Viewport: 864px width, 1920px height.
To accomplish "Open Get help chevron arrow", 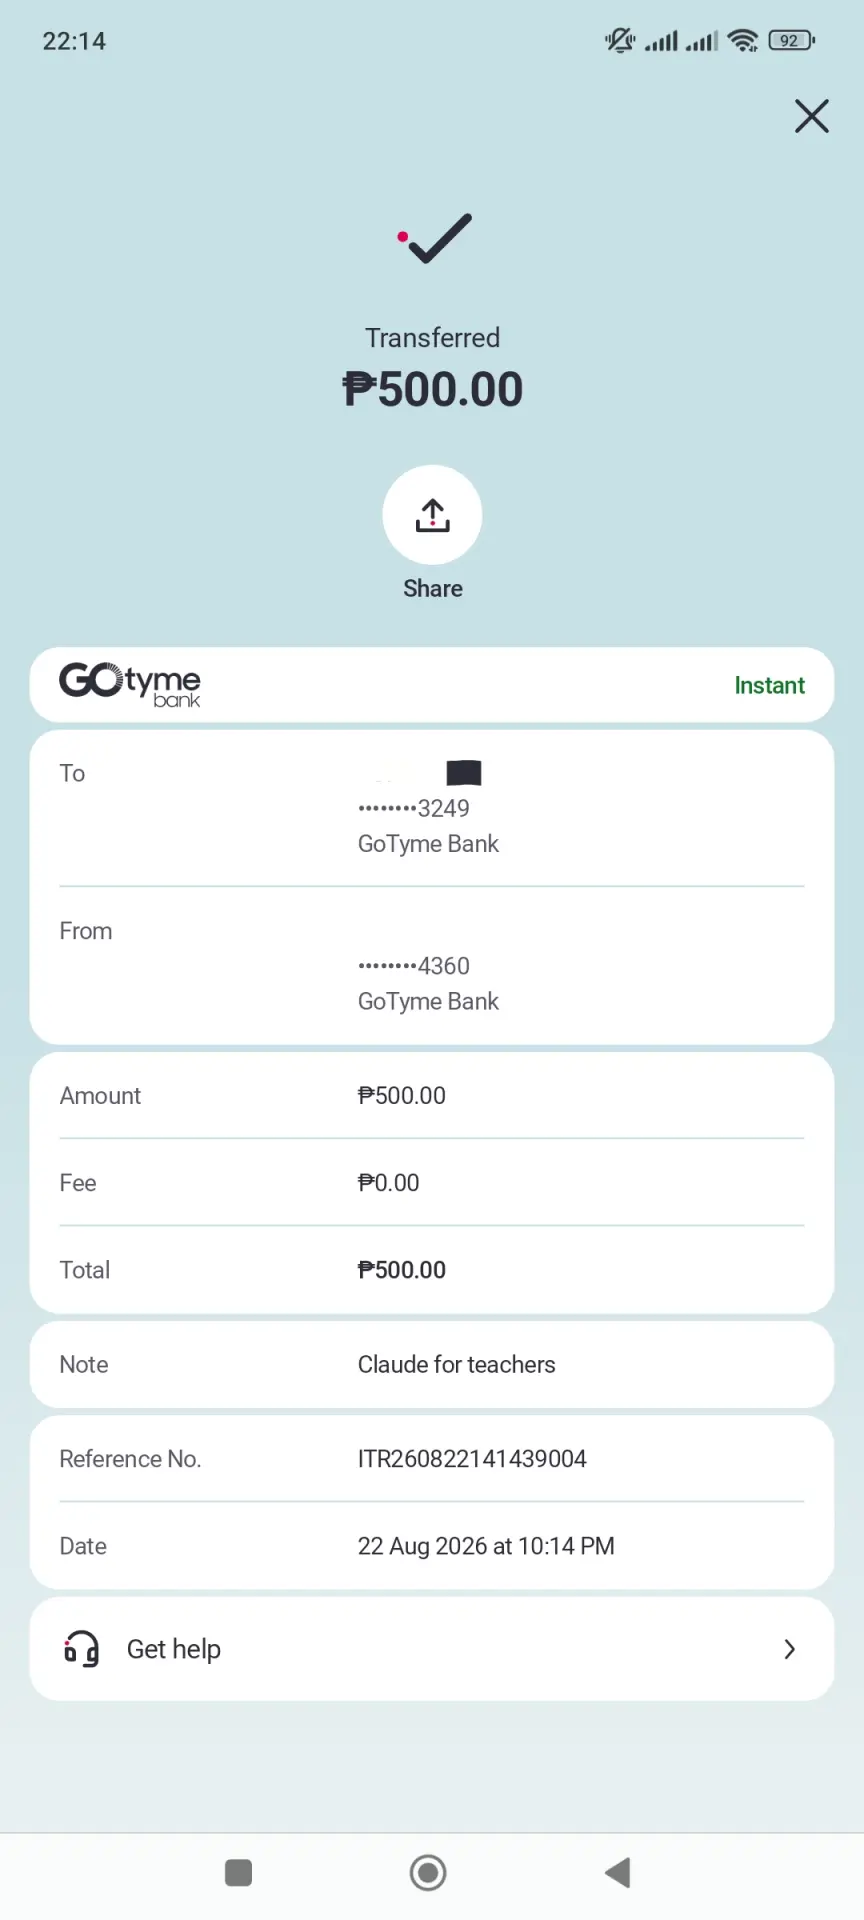I will [x=789, y=1649].
